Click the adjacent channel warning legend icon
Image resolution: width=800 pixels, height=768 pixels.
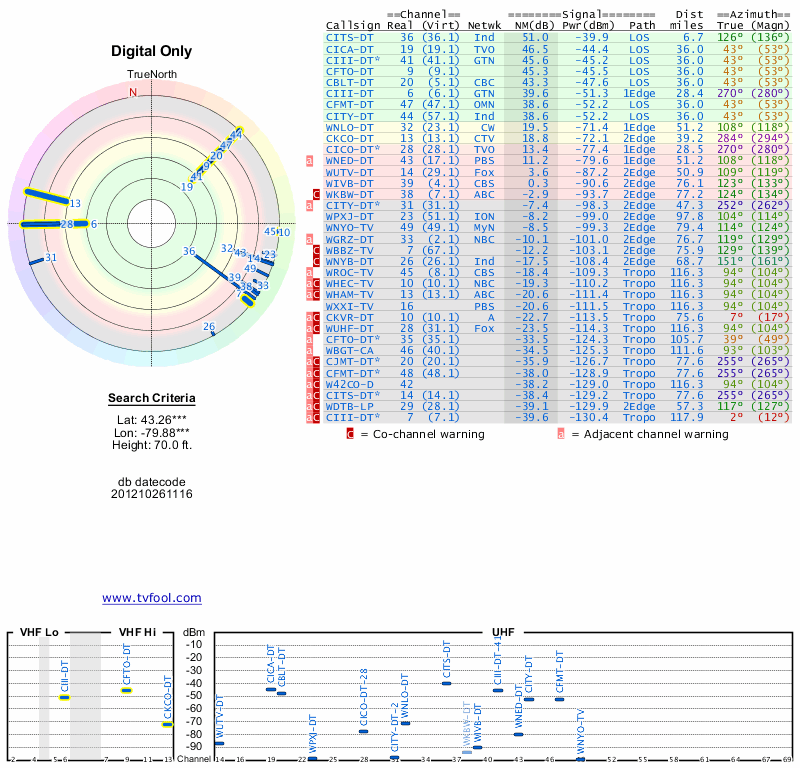561,435
